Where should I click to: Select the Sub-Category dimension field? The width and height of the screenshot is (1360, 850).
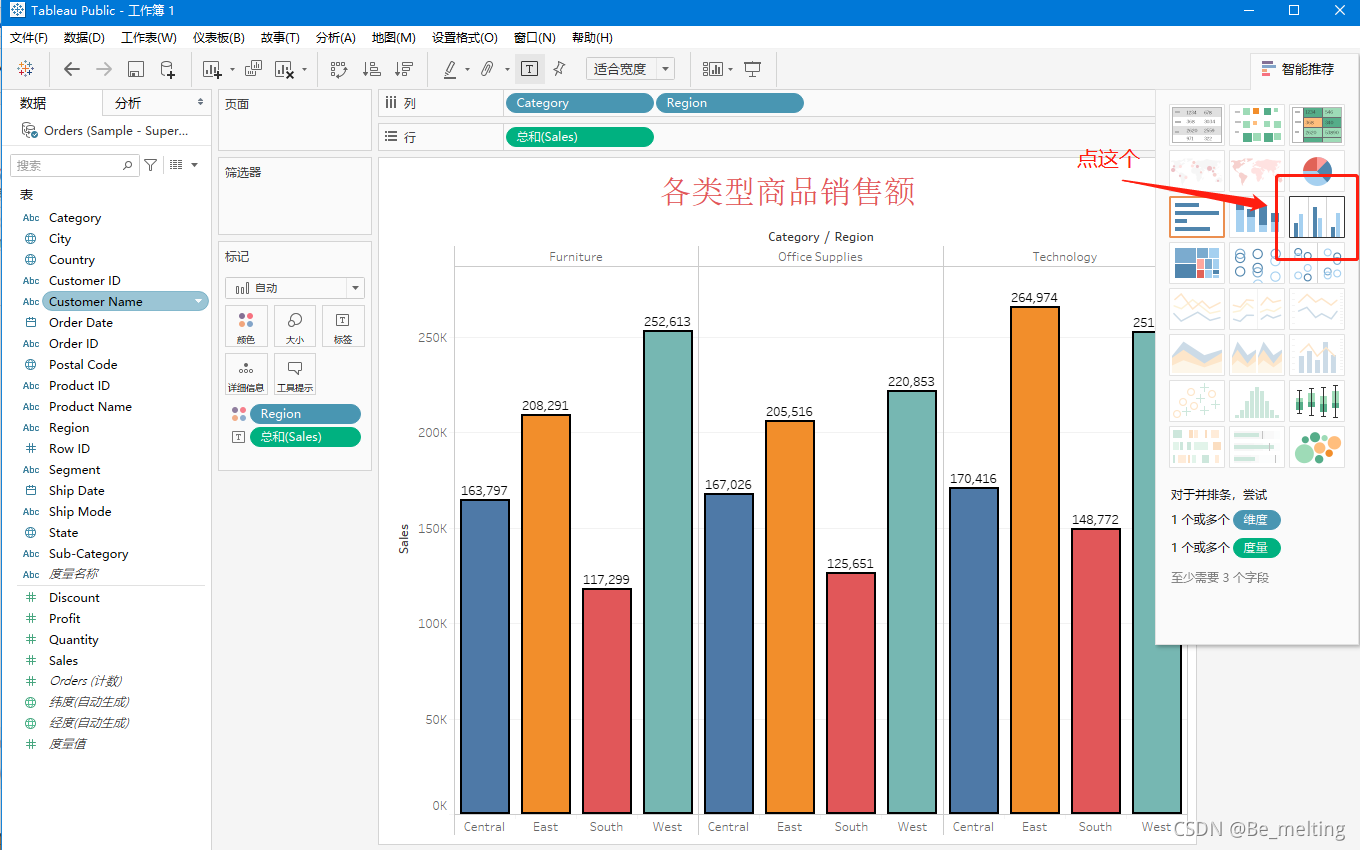click(x=89, y=553)
